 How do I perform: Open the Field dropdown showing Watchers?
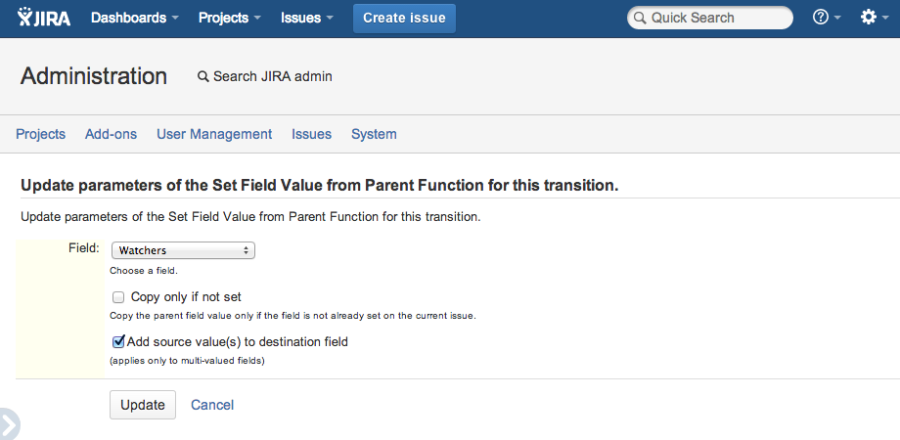(x=183, y=250)
